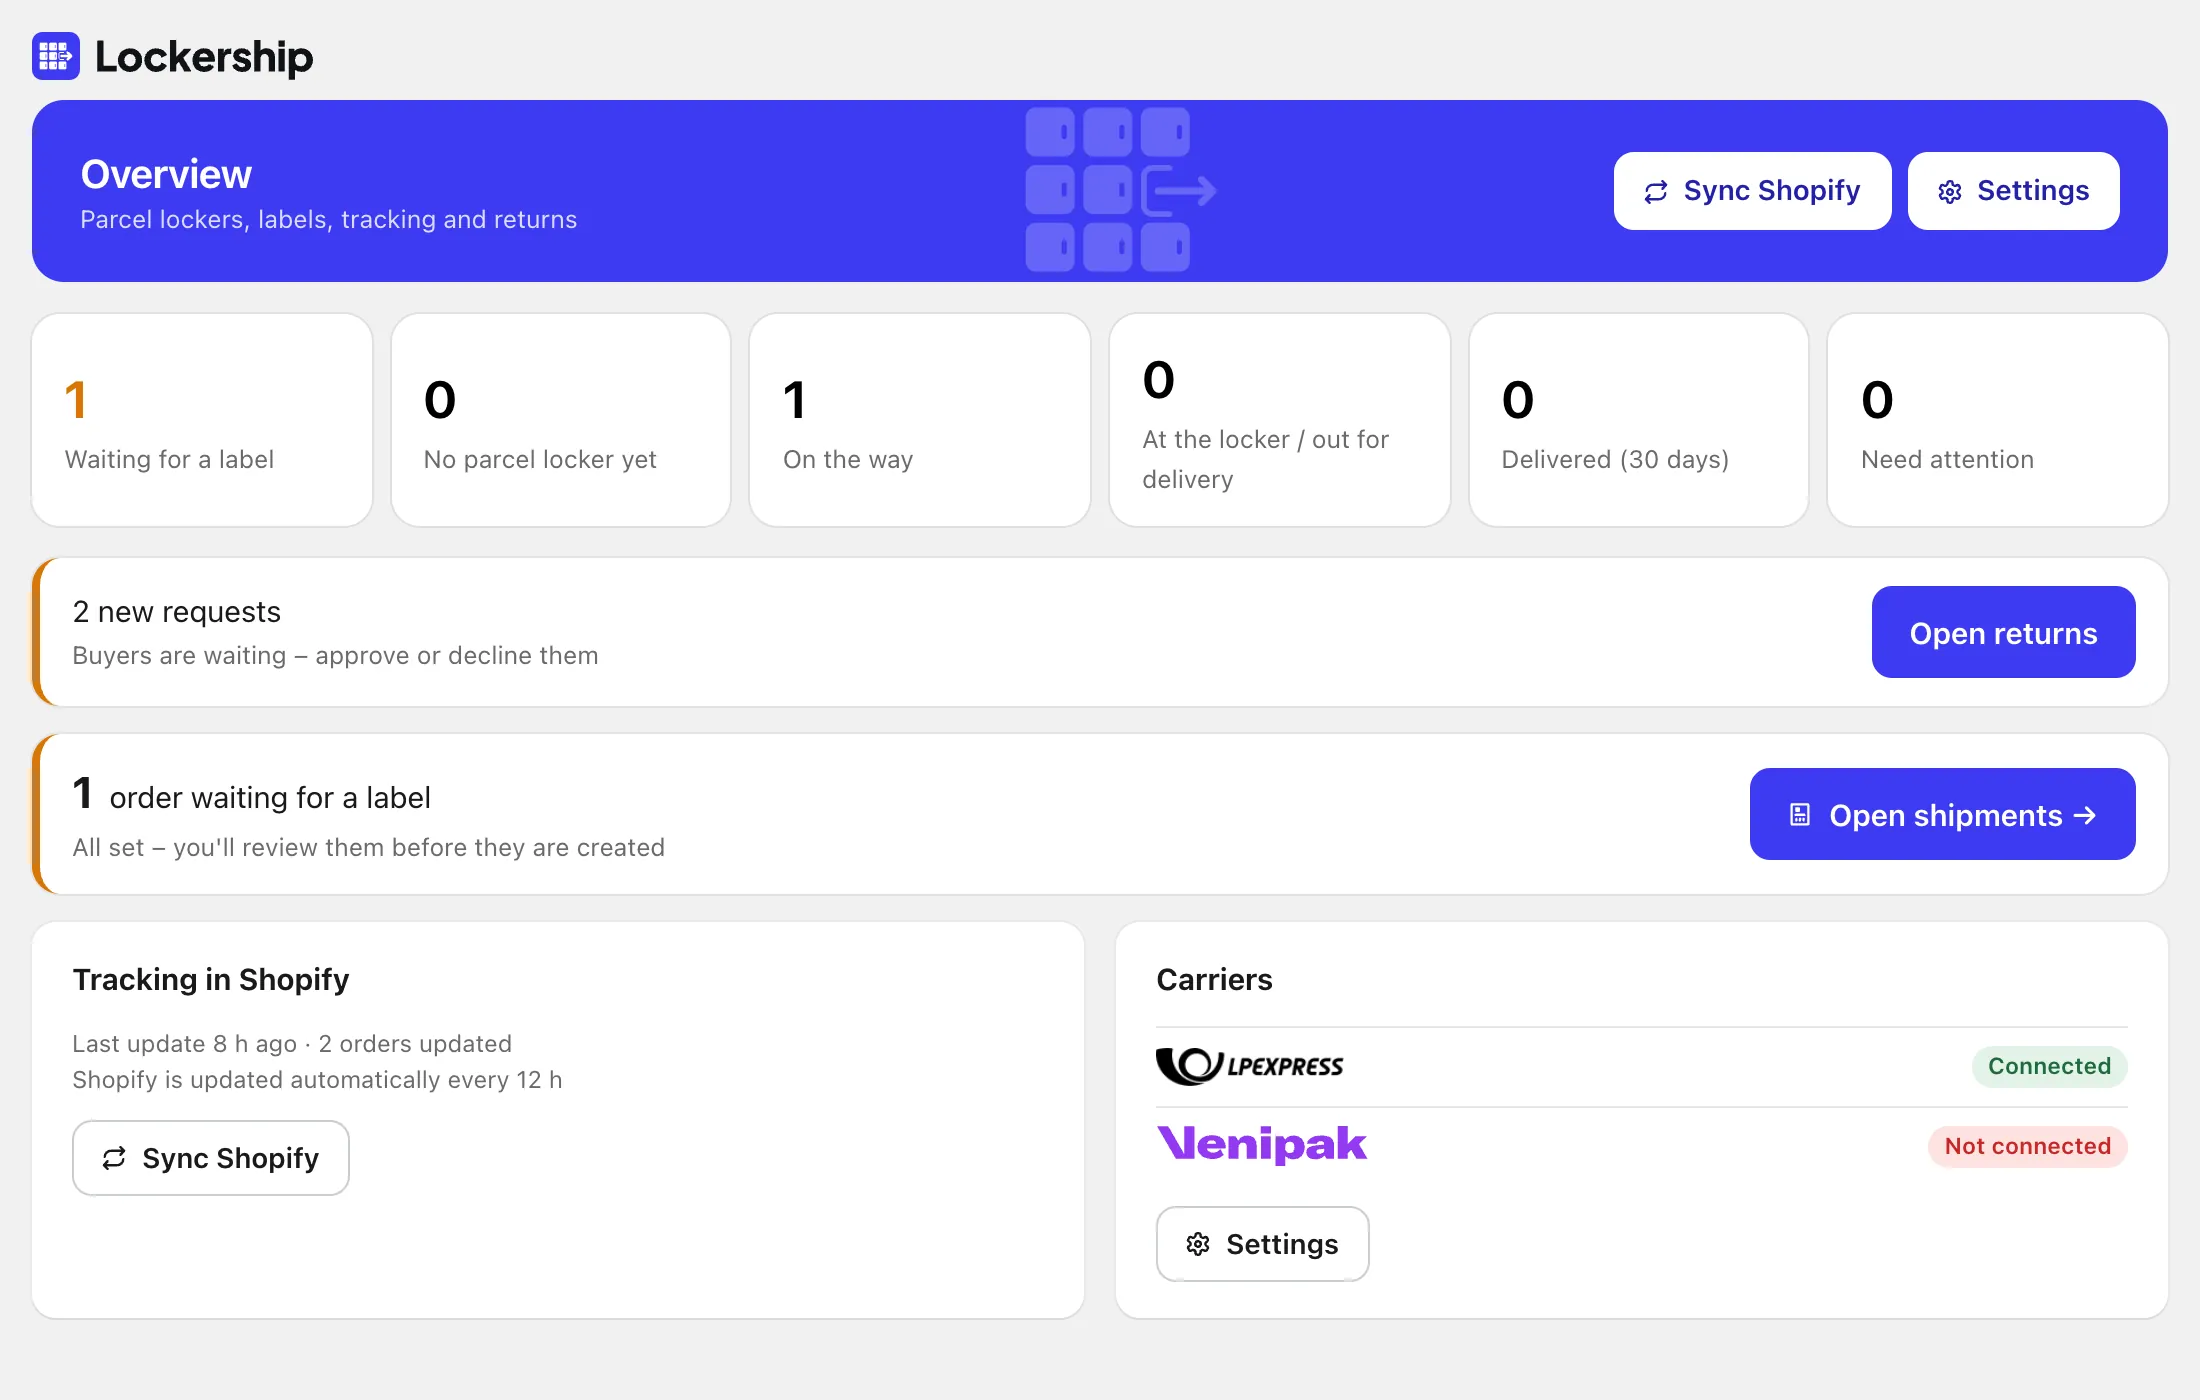Open the Delivered (30 days) card
The height and width of the screenshot is (1400, 2200).
point(1639,420)
